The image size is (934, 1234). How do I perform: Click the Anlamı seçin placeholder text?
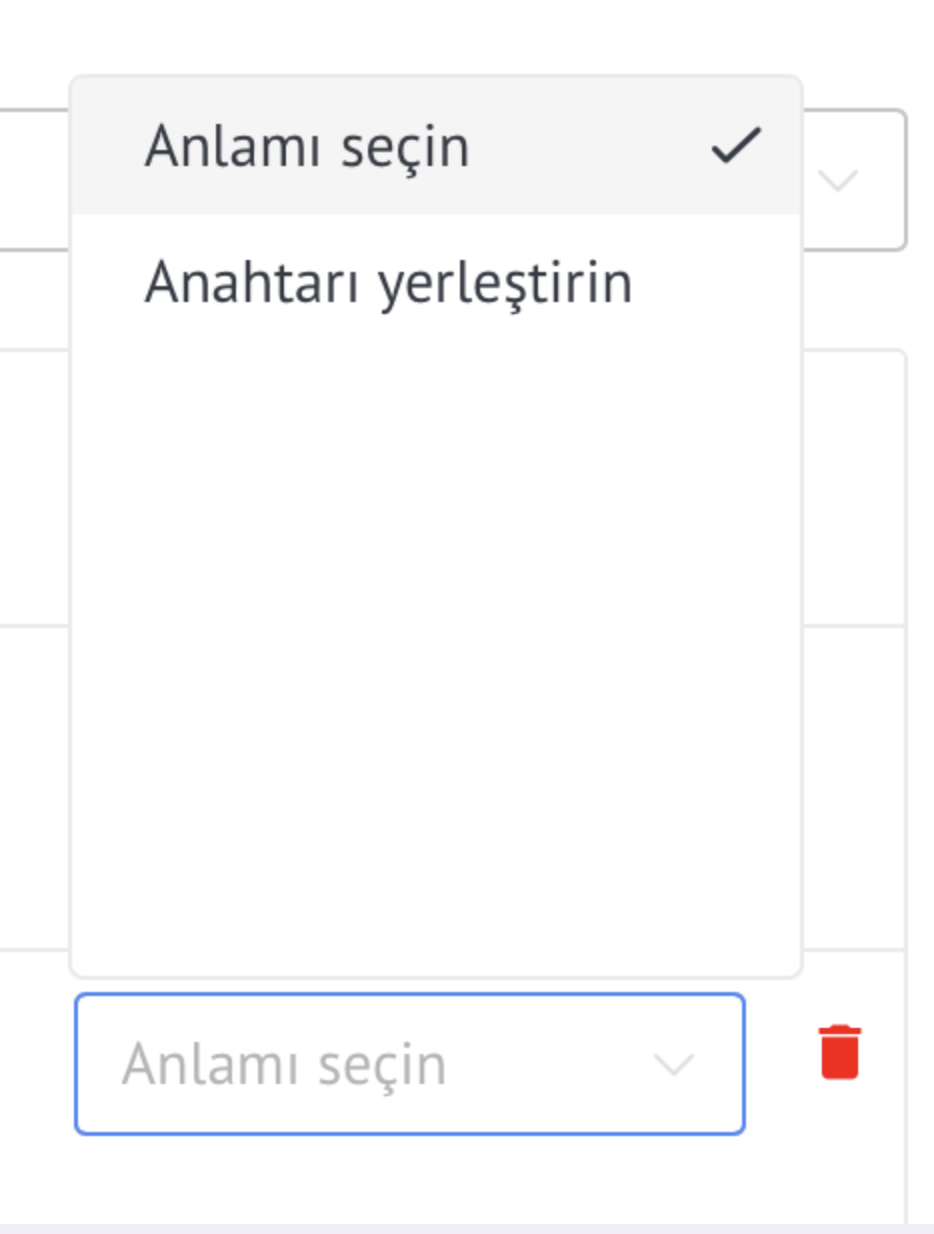click(x=284, y=1065)
